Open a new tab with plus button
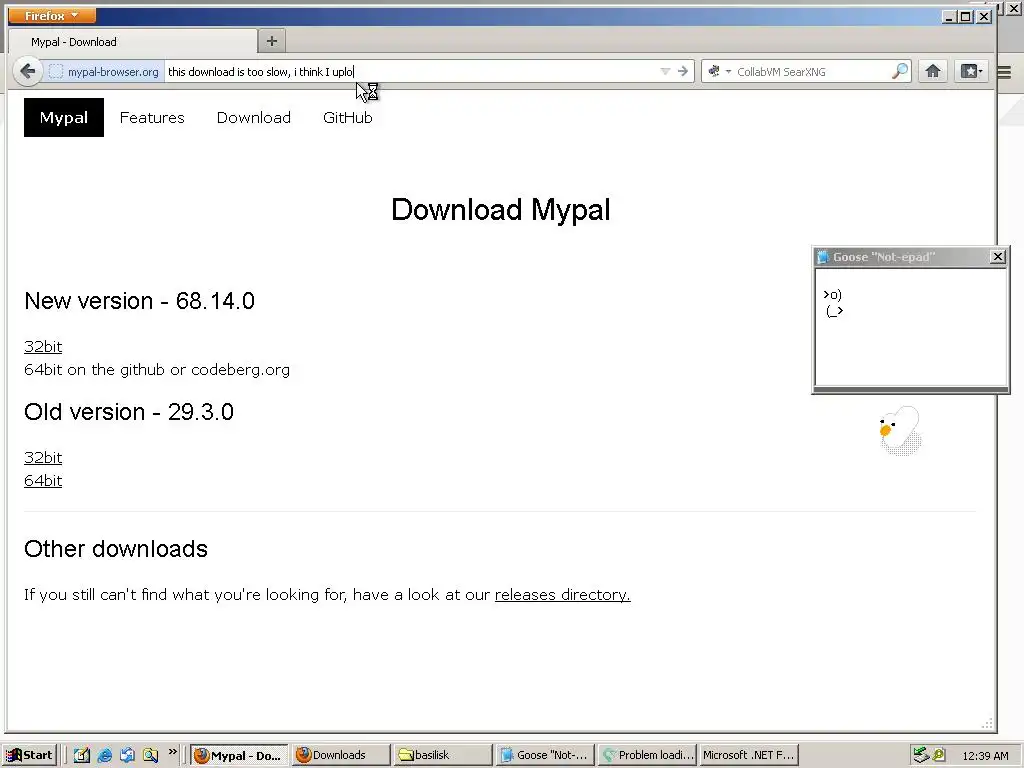1024x768 pixels. (272, 41)
